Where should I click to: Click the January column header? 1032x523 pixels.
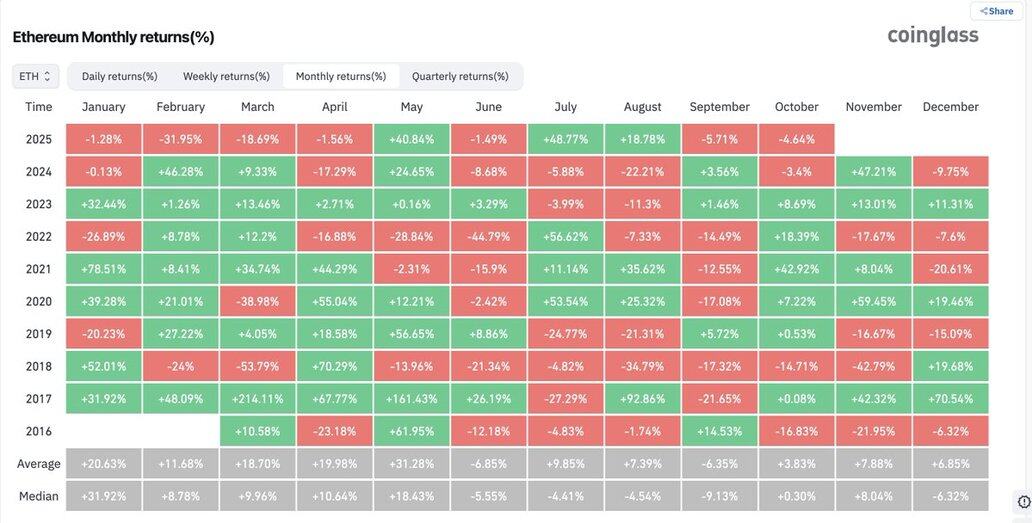coord(103,107)
